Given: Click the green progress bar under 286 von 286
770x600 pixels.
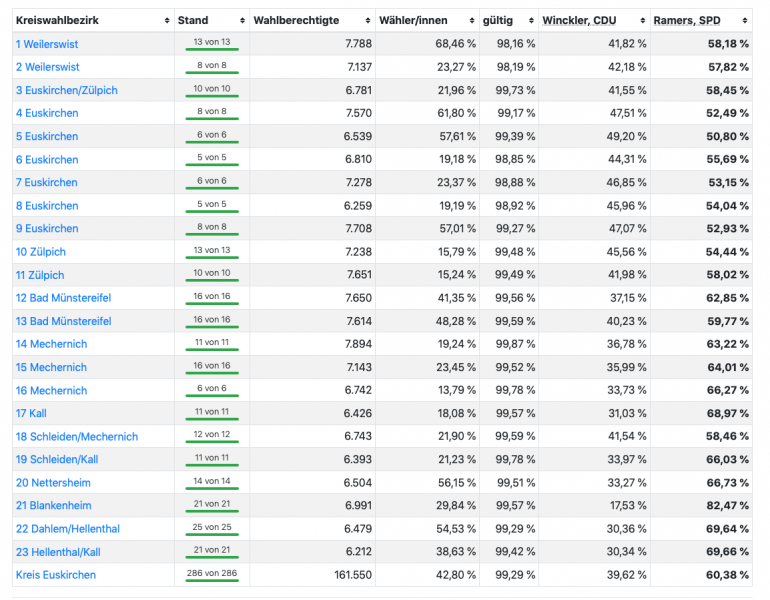Looking at the screenshot, I should (x=212, y=582).
